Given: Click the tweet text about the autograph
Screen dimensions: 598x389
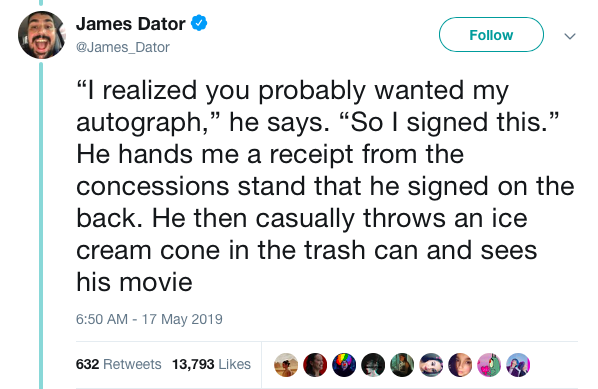Looking at the screenshot, I should tap(325, 186).
